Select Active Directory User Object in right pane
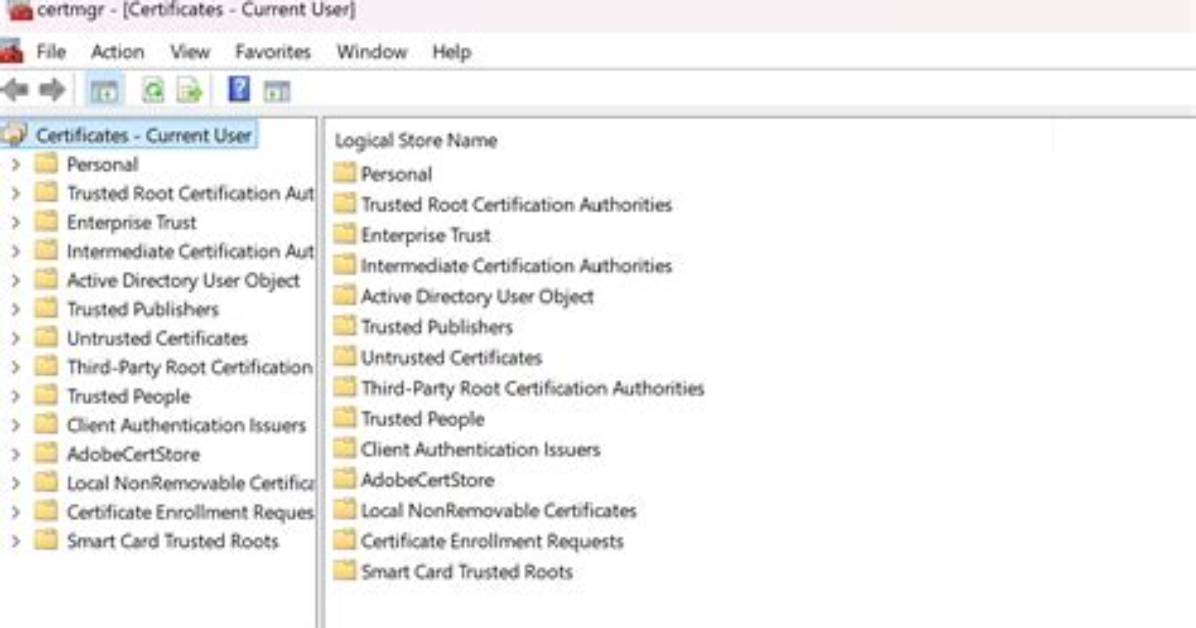This screenshot has width=1196, height=628. (477, 296)
